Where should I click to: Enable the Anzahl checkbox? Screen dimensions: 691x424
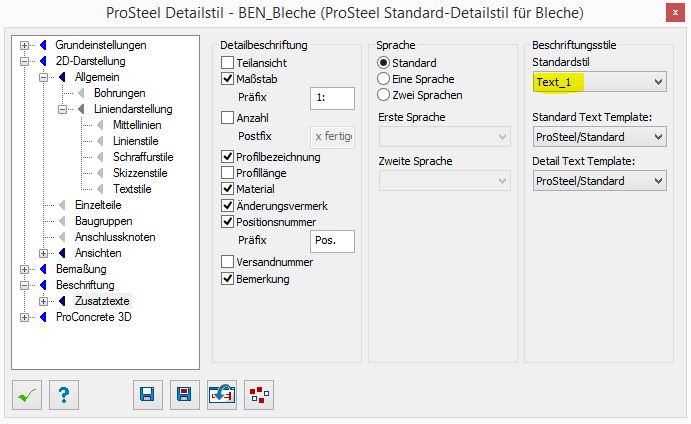227,118
